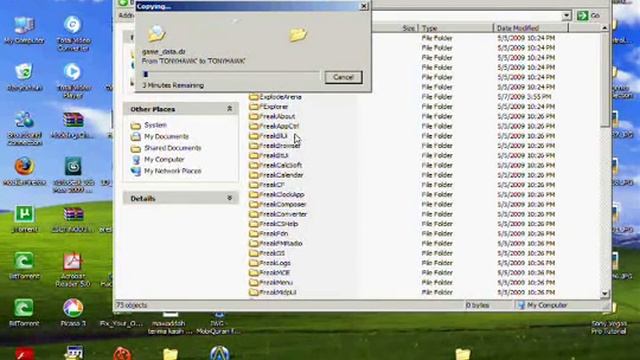The image size is (640, 360).
Task: Select the FreakAppCtrl folder icon
Action: click(x=254, y=126)
